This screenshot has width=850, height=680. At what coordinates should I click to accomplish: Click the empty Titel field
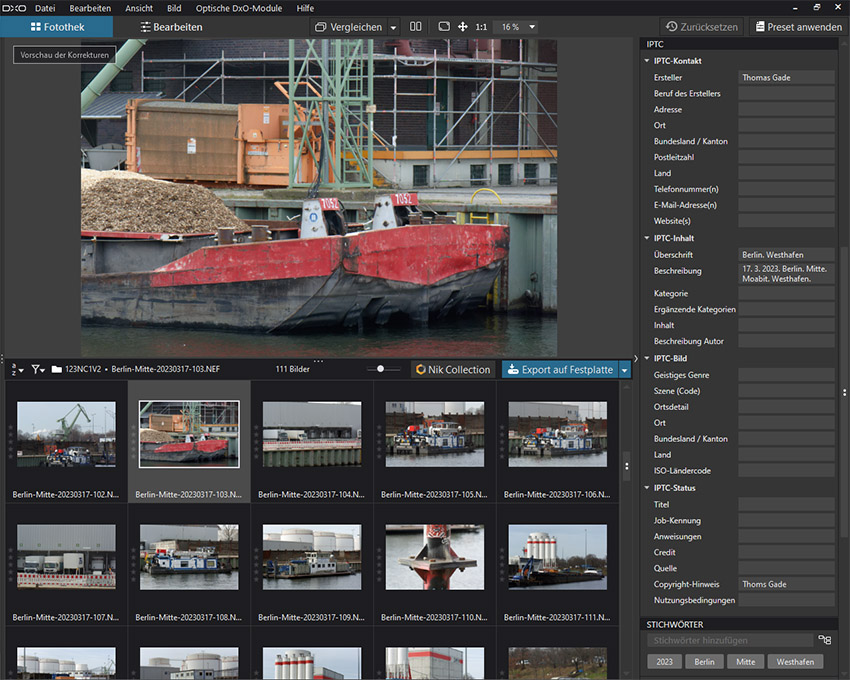(786, 504)
